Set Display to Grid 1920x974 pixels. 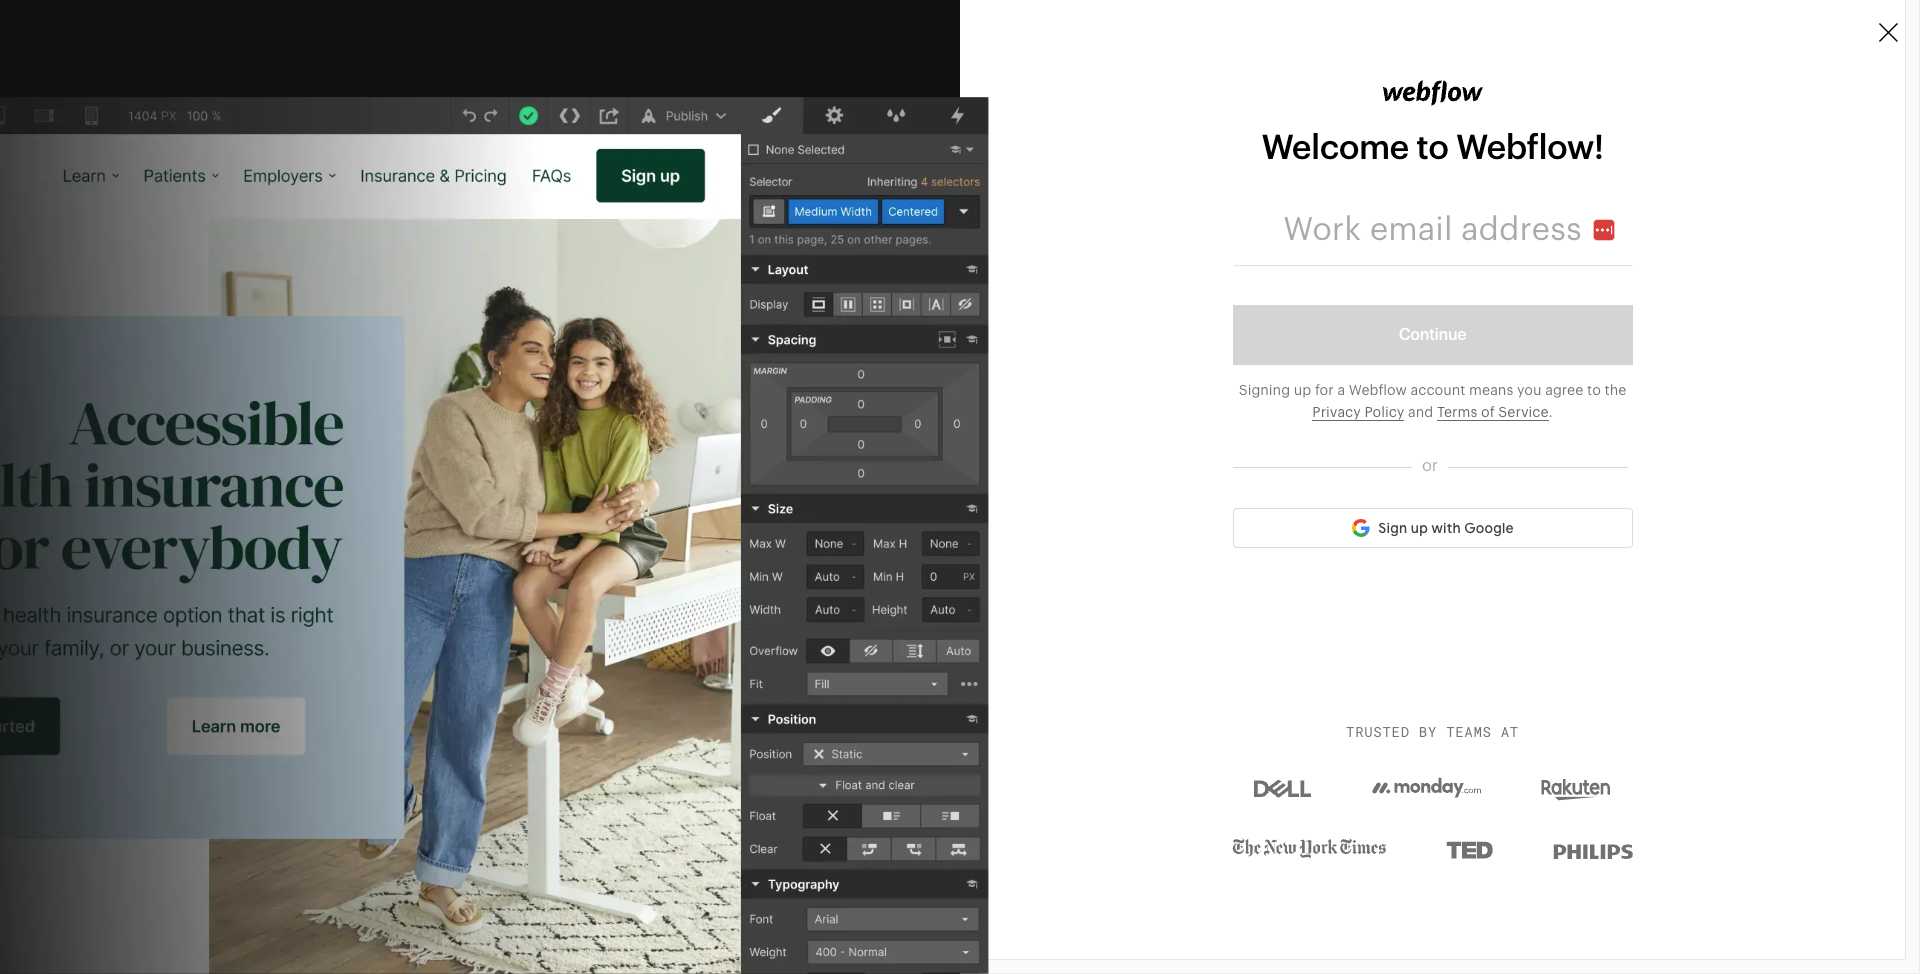tap(877, 304)
